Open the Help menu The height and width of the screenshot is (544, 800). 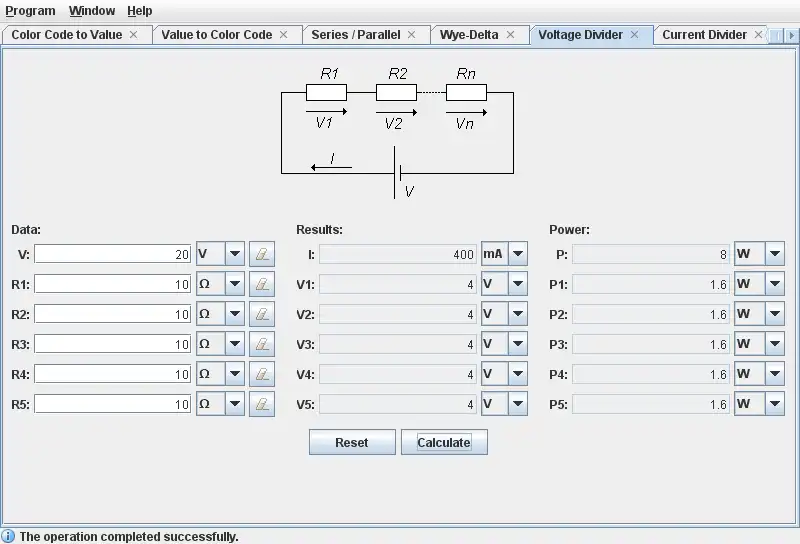coord(139,11)
